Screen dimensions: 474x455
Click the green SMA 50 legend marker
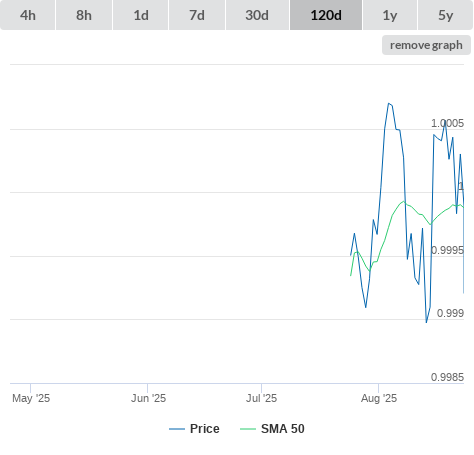(x=248, y=429)
